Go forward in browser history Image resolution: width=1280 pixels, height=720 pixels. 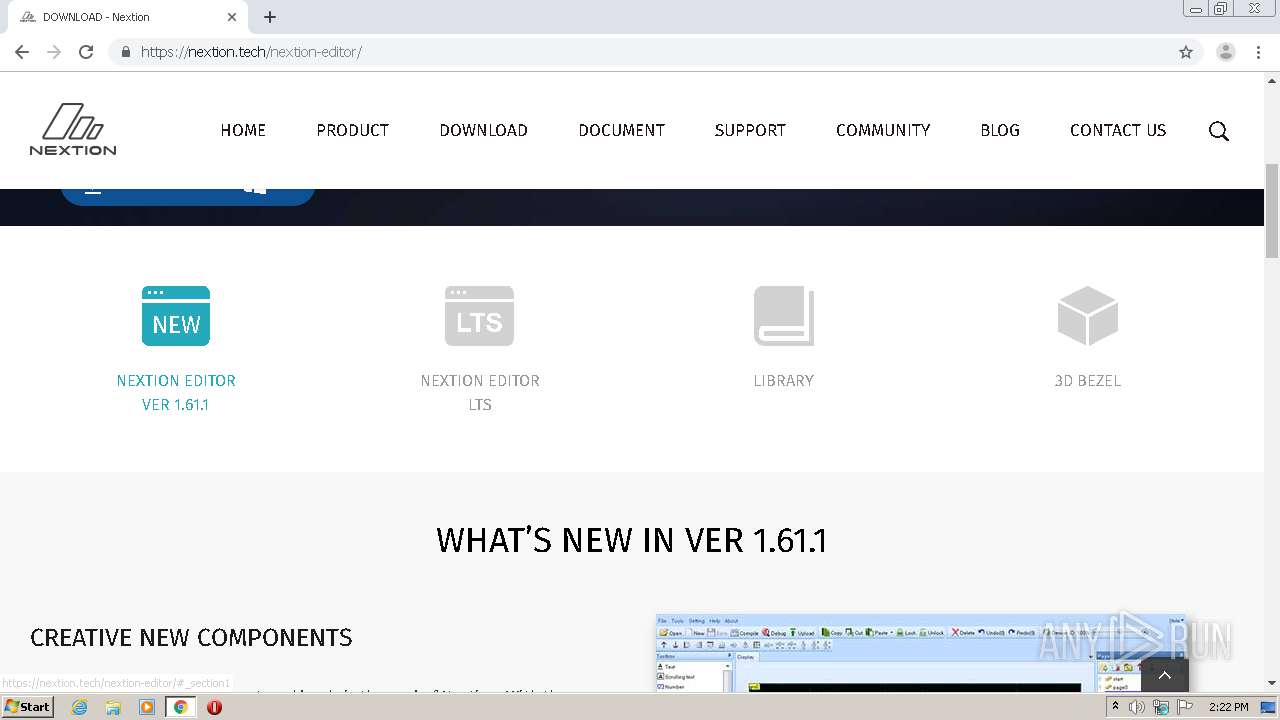pos(54,52)
